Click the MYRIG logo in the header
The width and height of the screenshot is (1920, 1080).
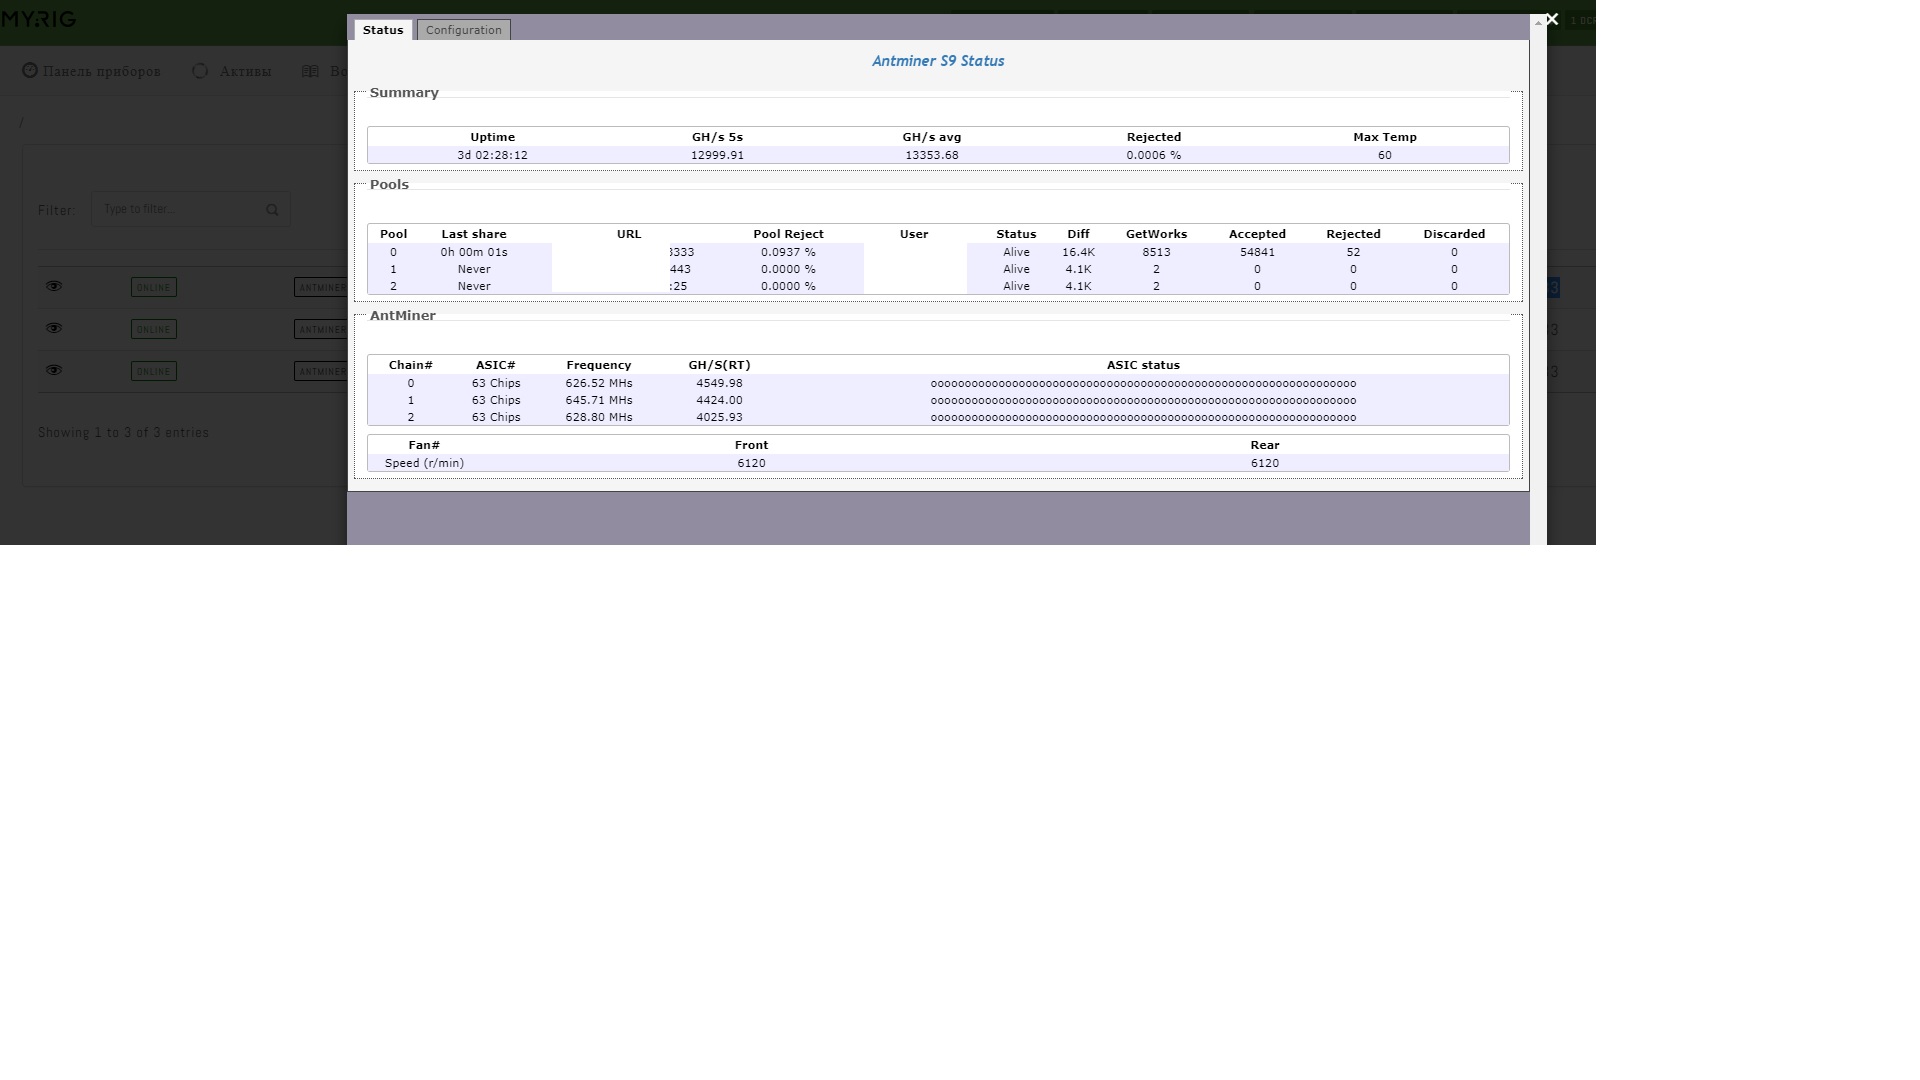[x=38, y=19]
